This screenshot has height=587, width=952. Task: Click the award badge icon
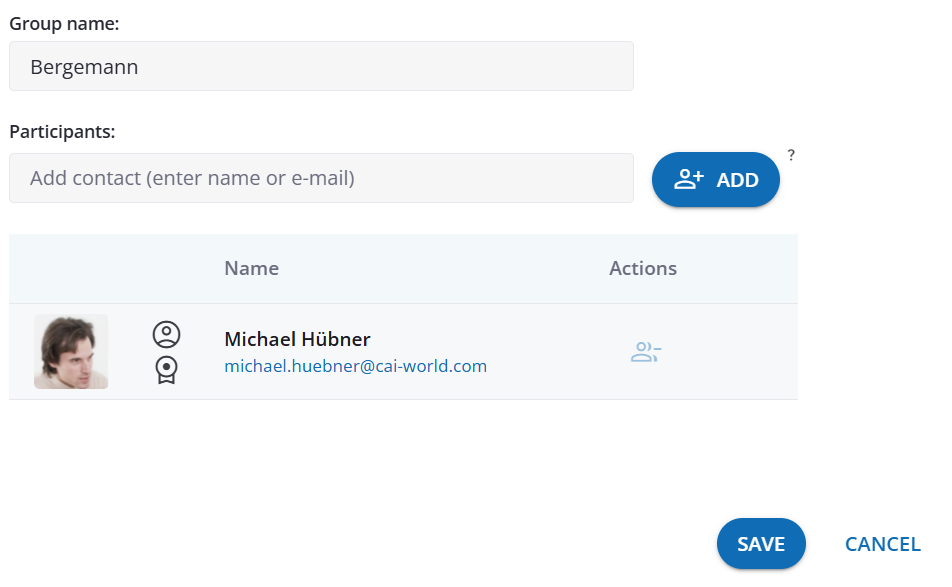(x=166, y=370)
